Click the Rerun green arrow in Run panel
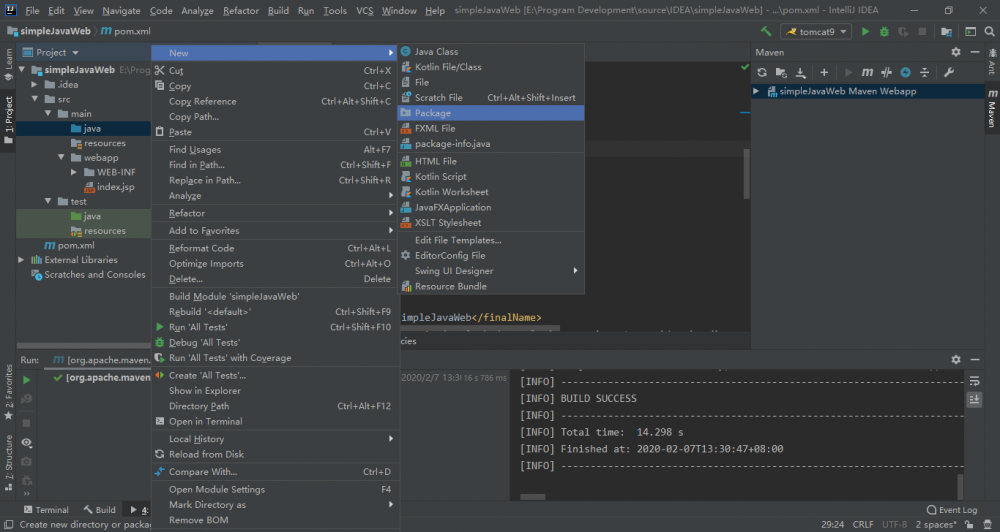 26,380
